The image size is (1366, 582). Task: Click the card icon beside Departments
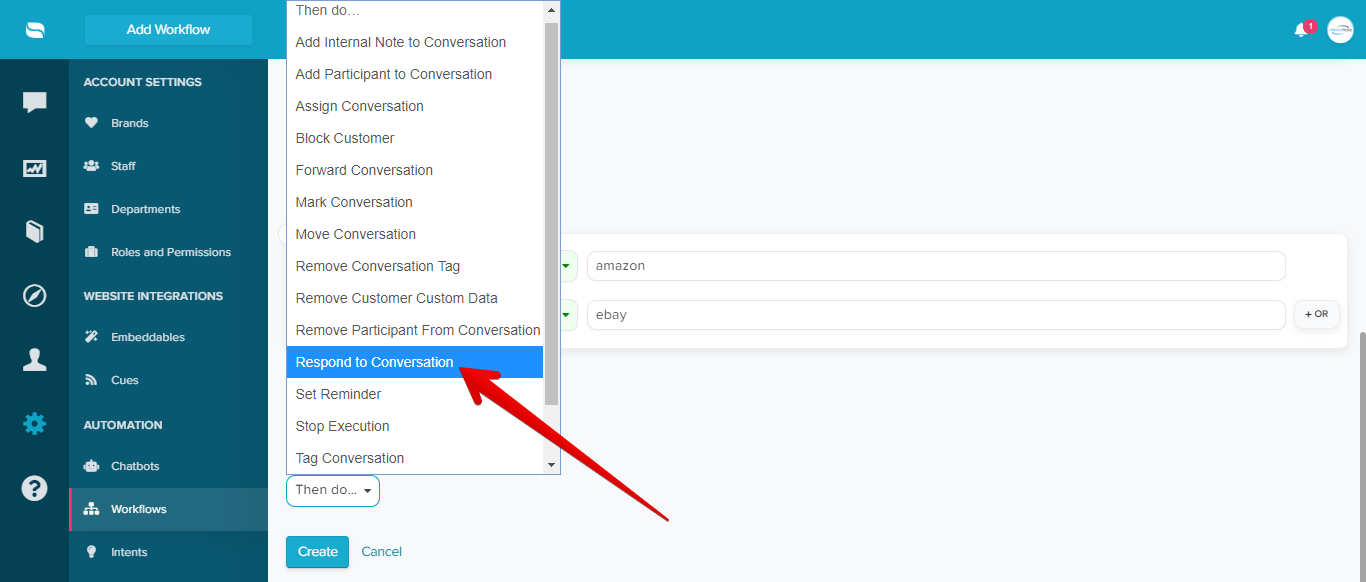[92, 209]
